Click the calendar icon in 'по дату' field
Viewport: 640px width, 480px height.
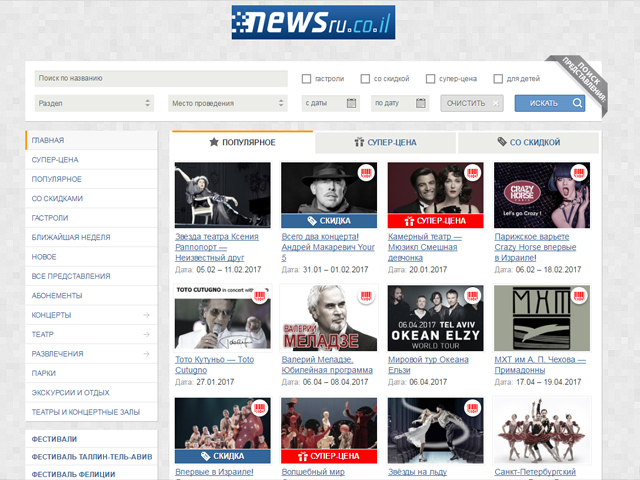pos(420,103)
